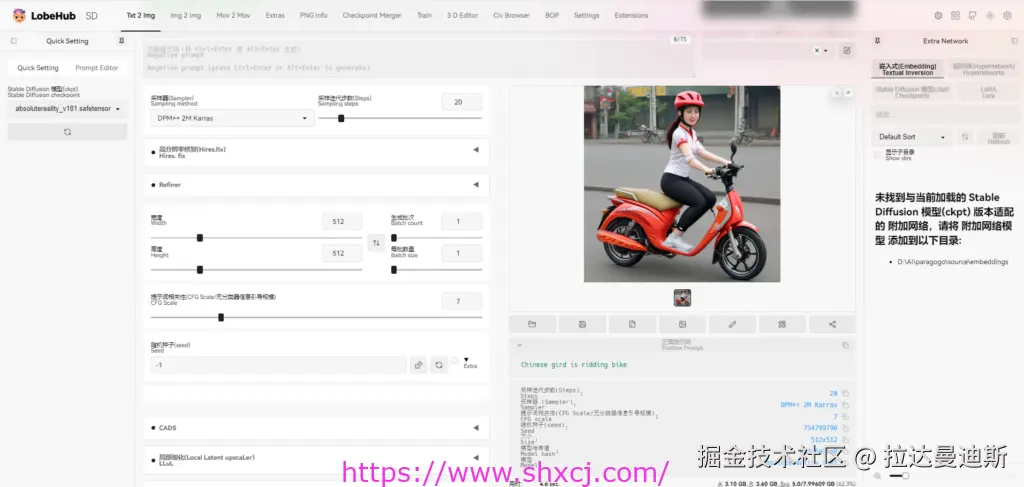
Task: Copy the Size value 512x512
Action: pyautogui.click(x=845, y=439)
